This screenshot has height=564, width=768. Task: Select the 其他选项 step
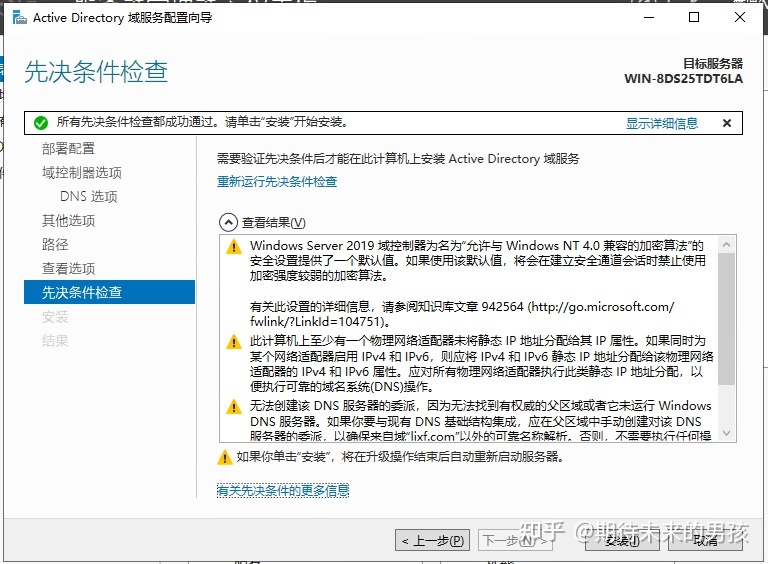pyautogui.click(x=69, y=220)
